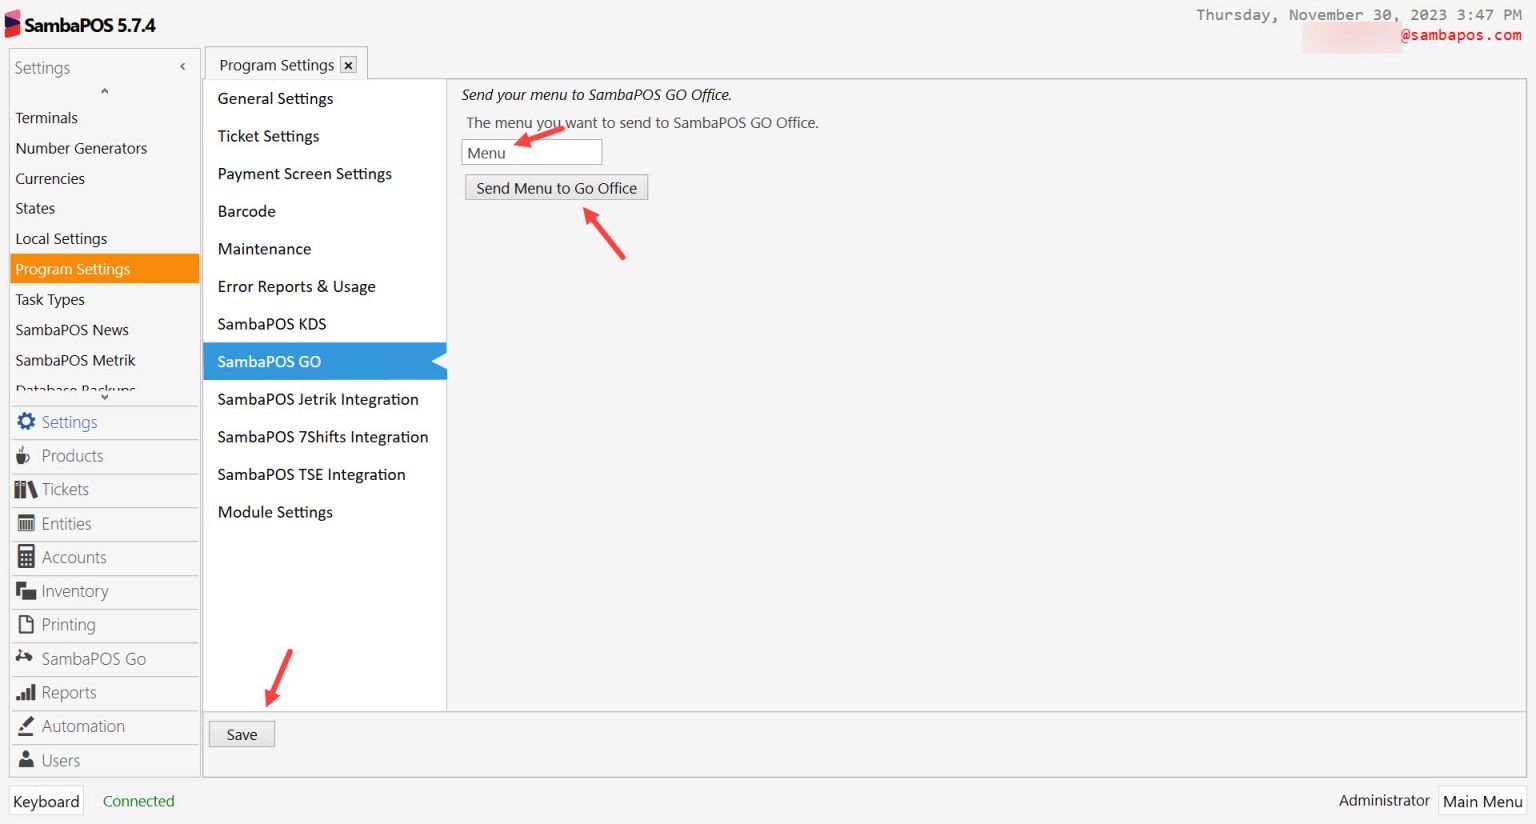
Task: Open Printing via its printer icon
Action: 26,625
